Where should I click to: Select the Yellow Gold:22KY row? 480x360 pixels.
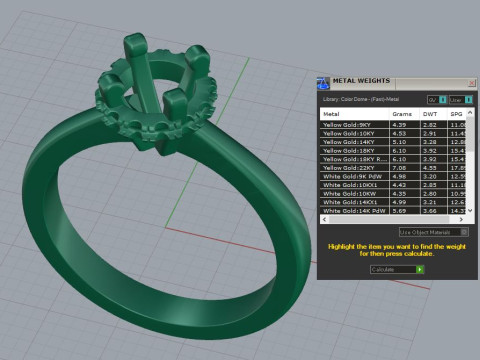(393, 168)
